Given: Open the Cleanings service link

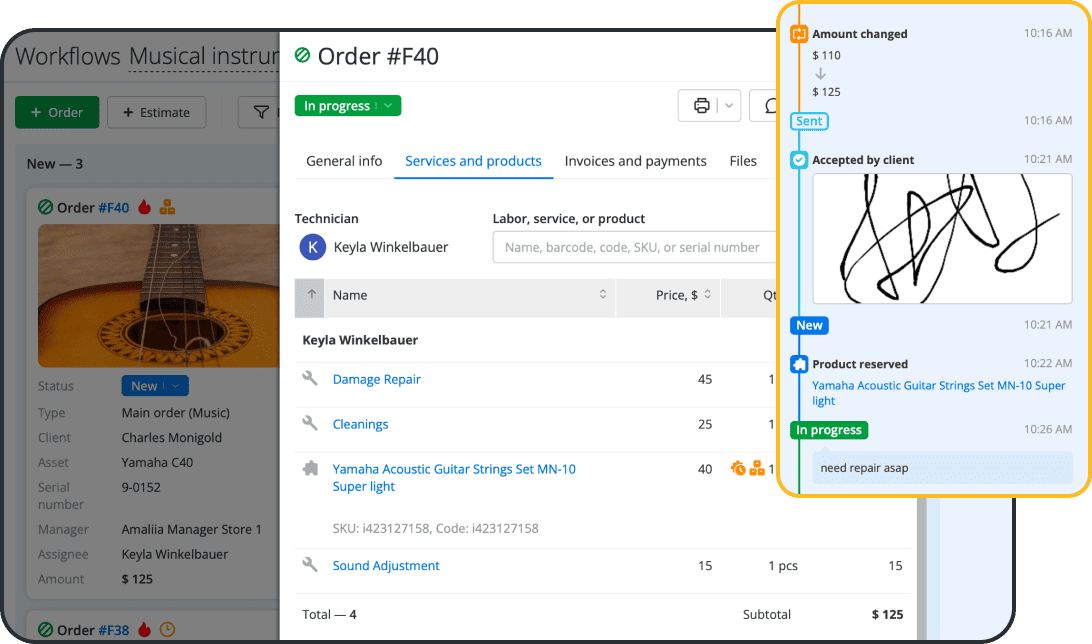Looking at the screenshot, I should (x=360, y=424).
